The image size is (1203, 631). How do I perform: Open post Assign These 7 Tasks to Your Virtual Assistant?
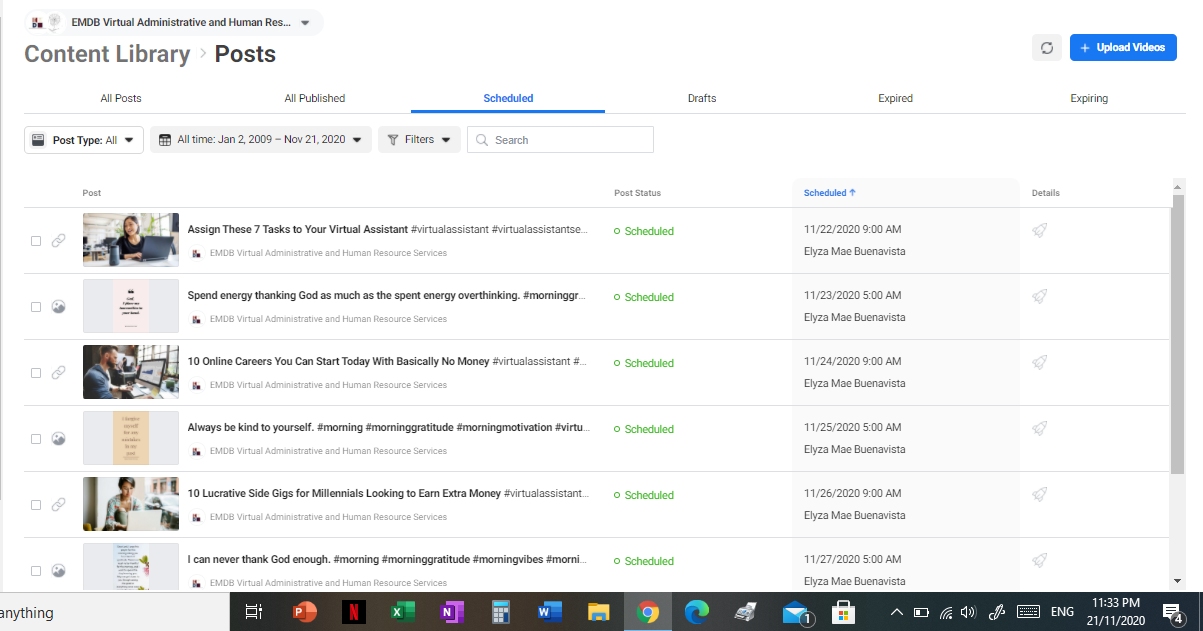[297, 229]
